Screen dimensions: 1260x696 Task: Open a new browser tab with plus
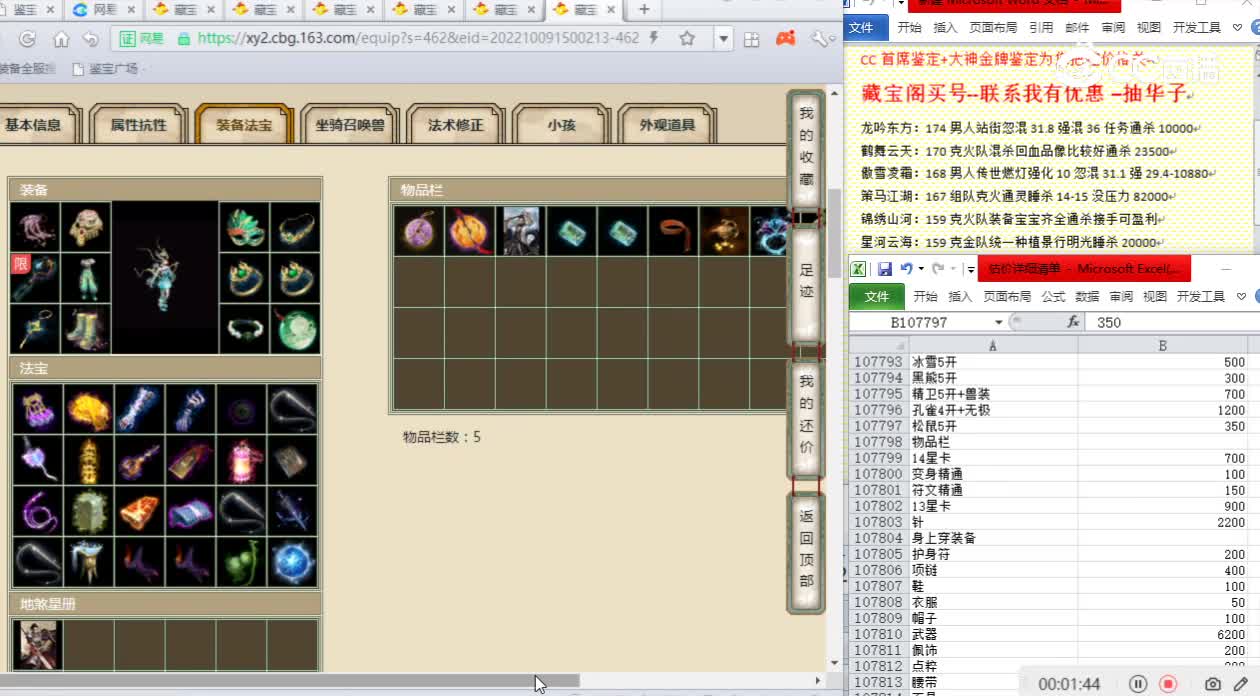point(644,9)
